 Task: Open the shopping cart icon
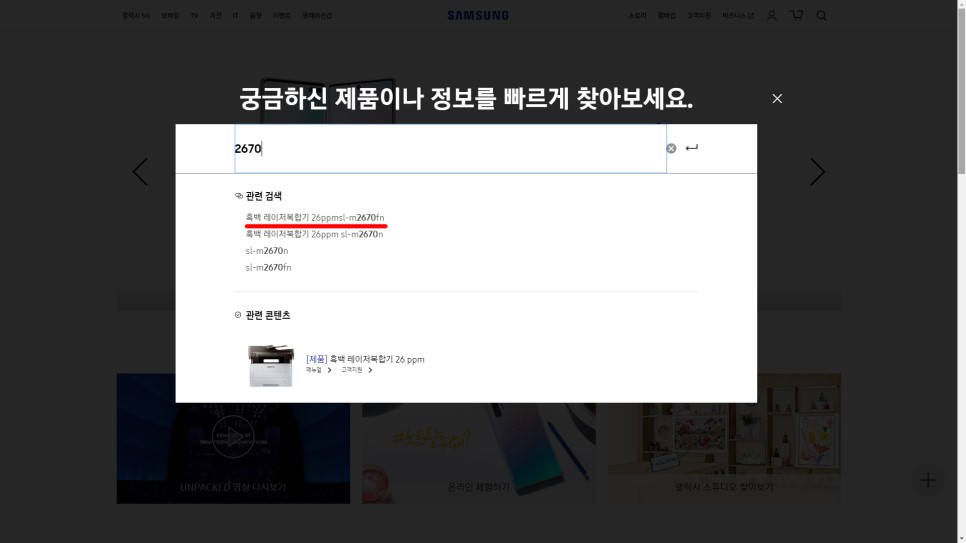[797, 15]
